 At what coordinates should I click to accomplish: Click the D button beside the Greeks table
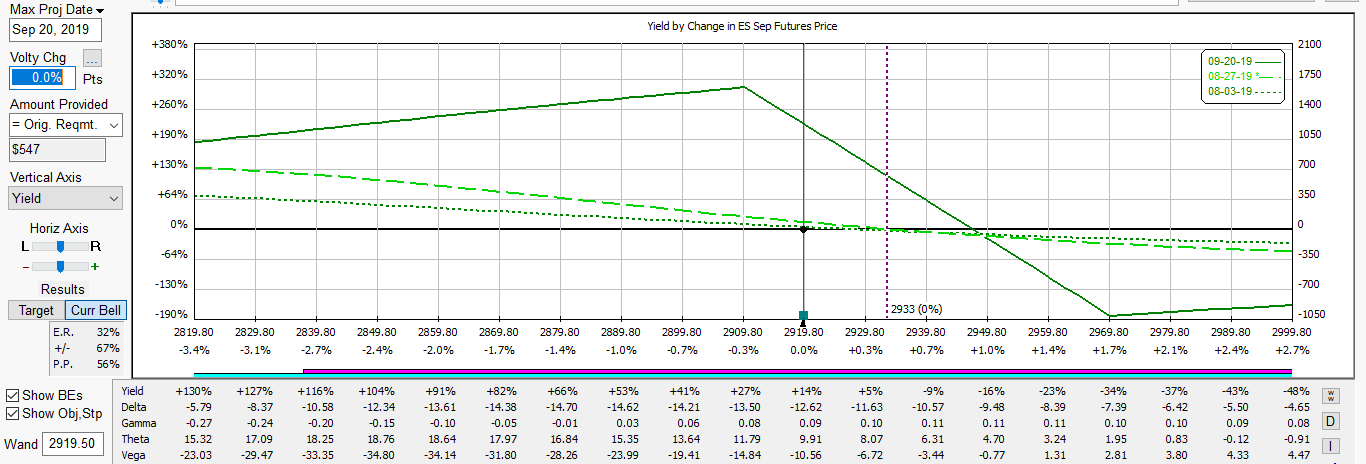point(1331,421)
